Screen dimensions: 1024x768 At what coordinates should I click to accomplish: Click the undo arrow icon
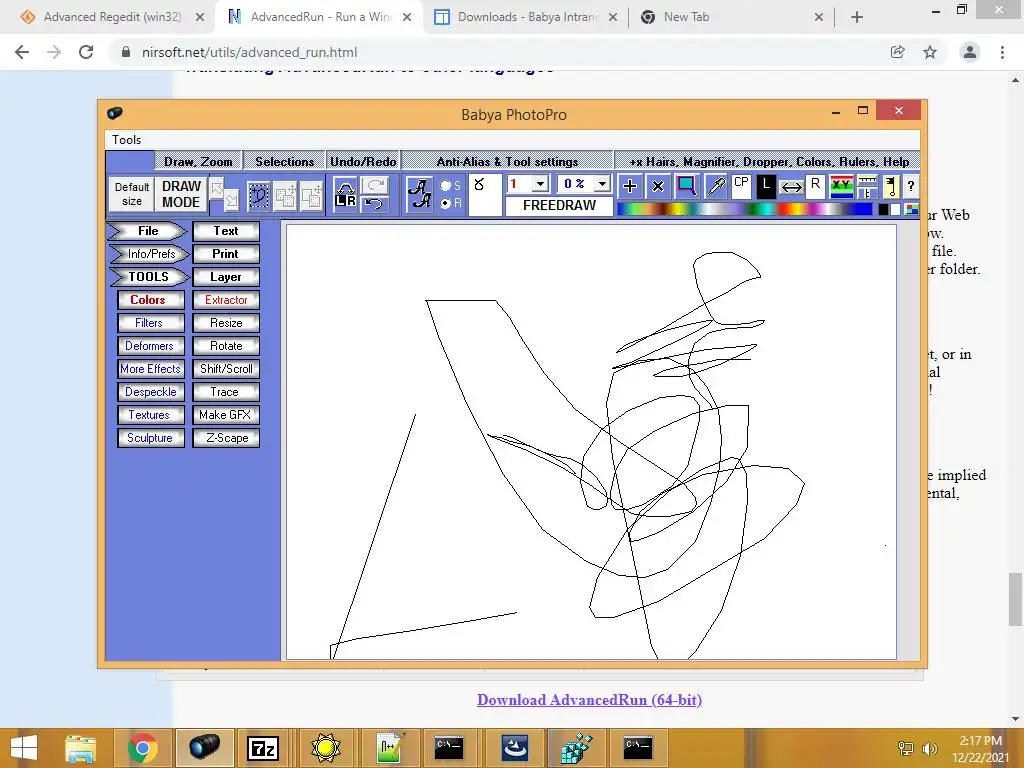[375, 204]
